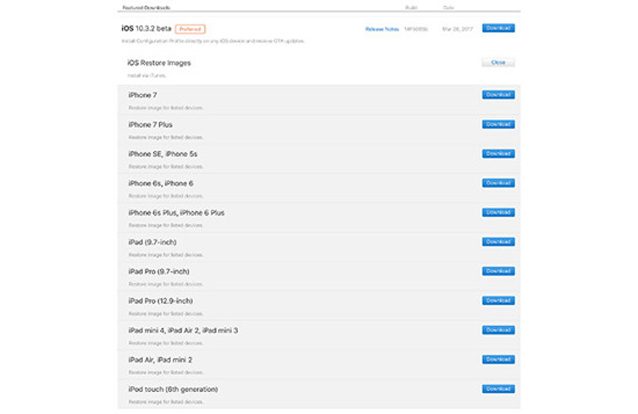Select the iPhone 6s Plus, iPhone 6 Plus title
The height and width of the screenshot is (414, 638).
tap(176, 213)
